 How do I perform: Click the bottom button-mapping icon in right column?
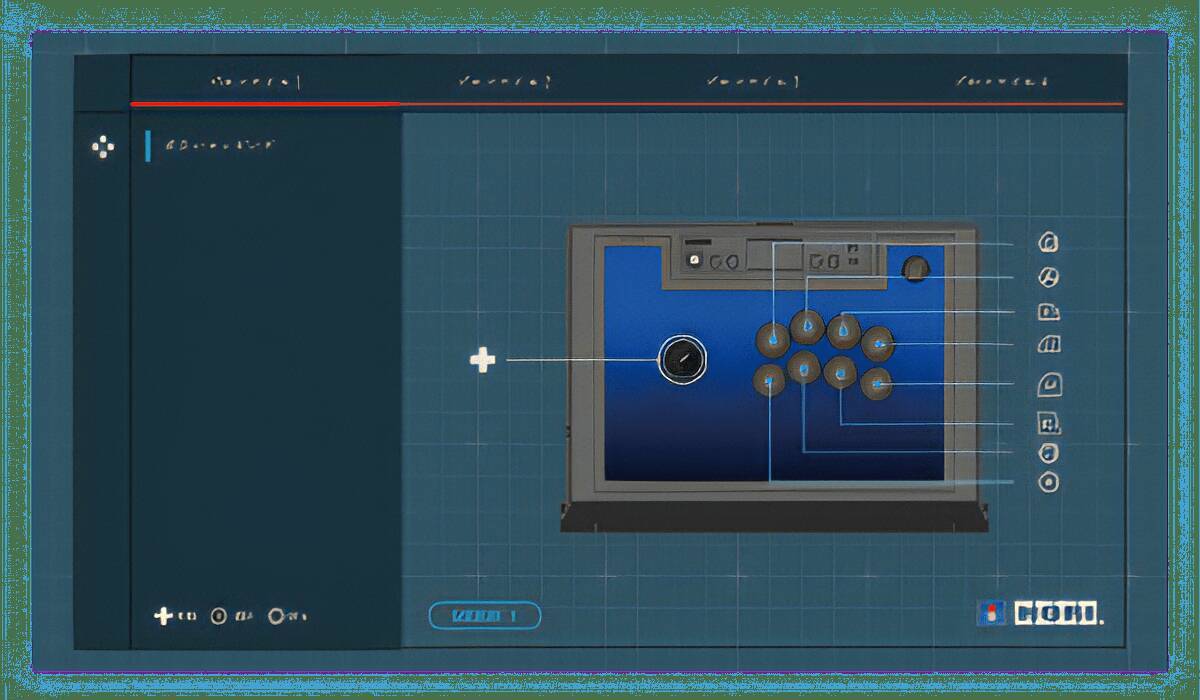click(x=1048, y=483)
